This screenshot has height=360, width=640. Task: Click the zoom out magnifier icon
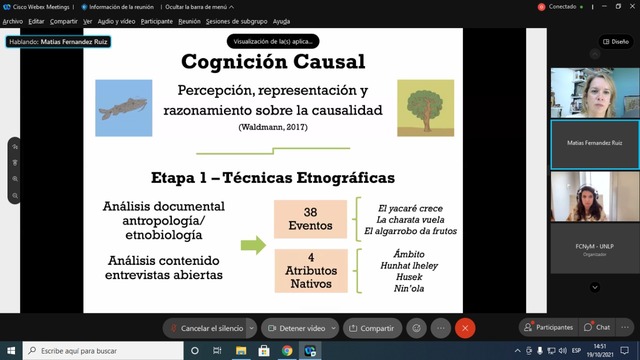pyautogui.click(x=15, y=196)
